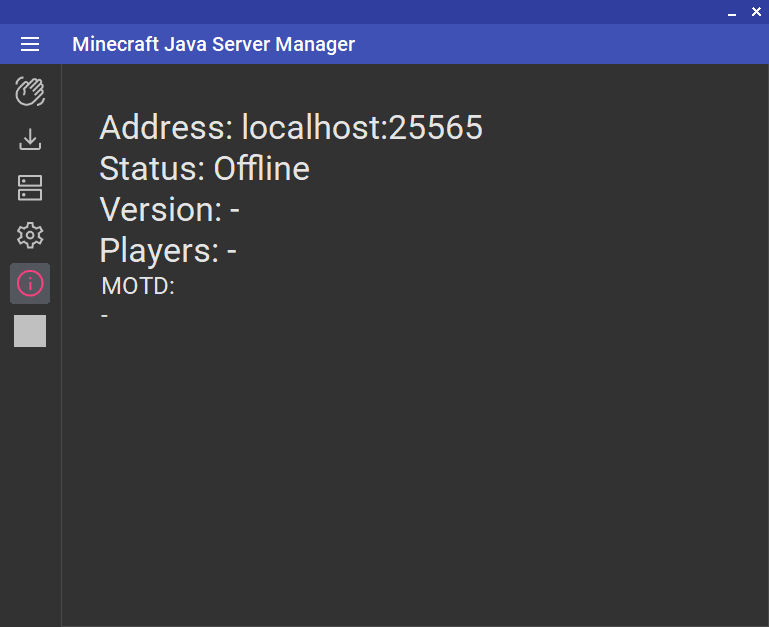769x627 pixels.
Task: Click the Address: localhost:25565 text
Action: pyautogui.click(x=291, y=127)
